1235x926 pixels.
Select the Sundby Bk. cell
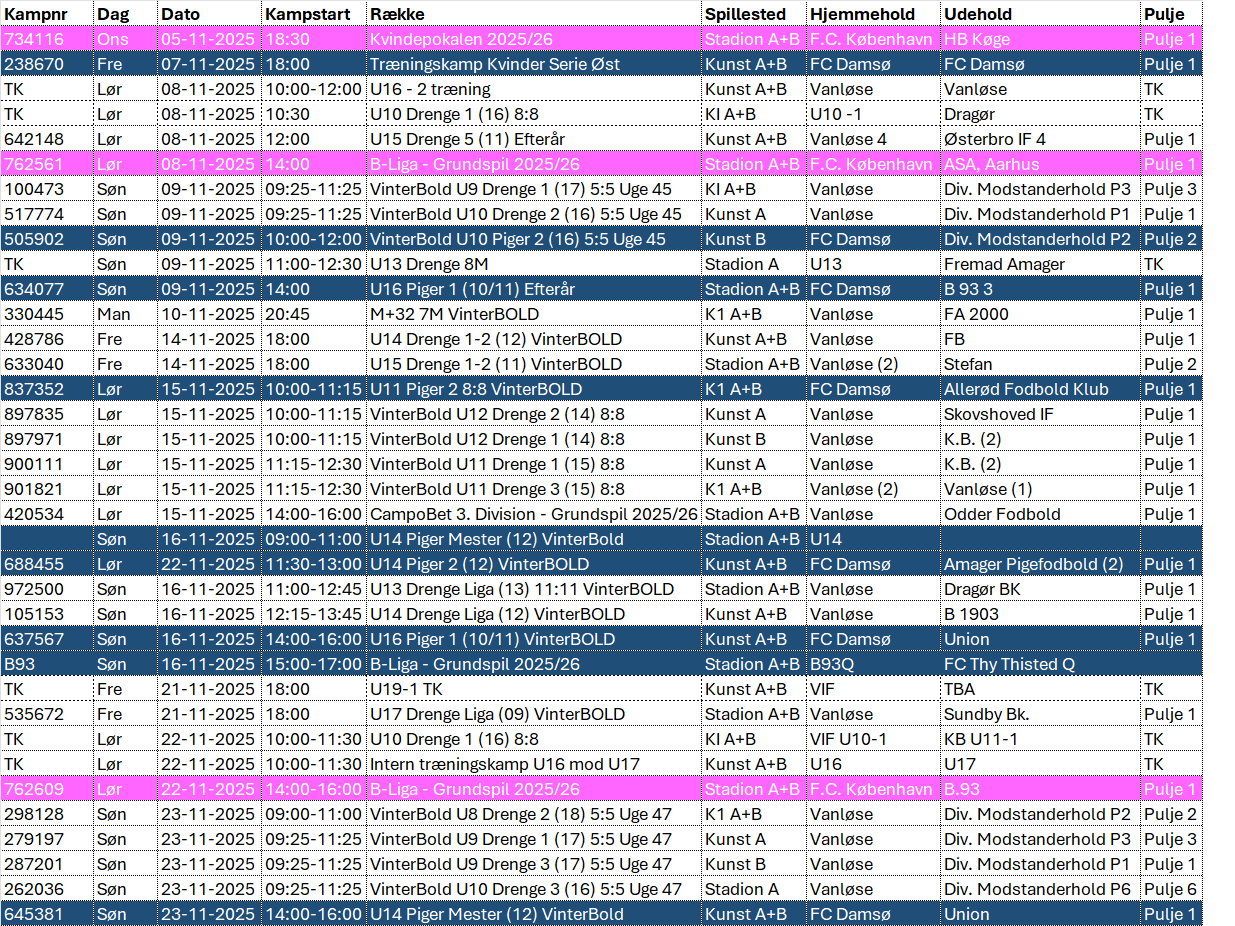point(986,714)
